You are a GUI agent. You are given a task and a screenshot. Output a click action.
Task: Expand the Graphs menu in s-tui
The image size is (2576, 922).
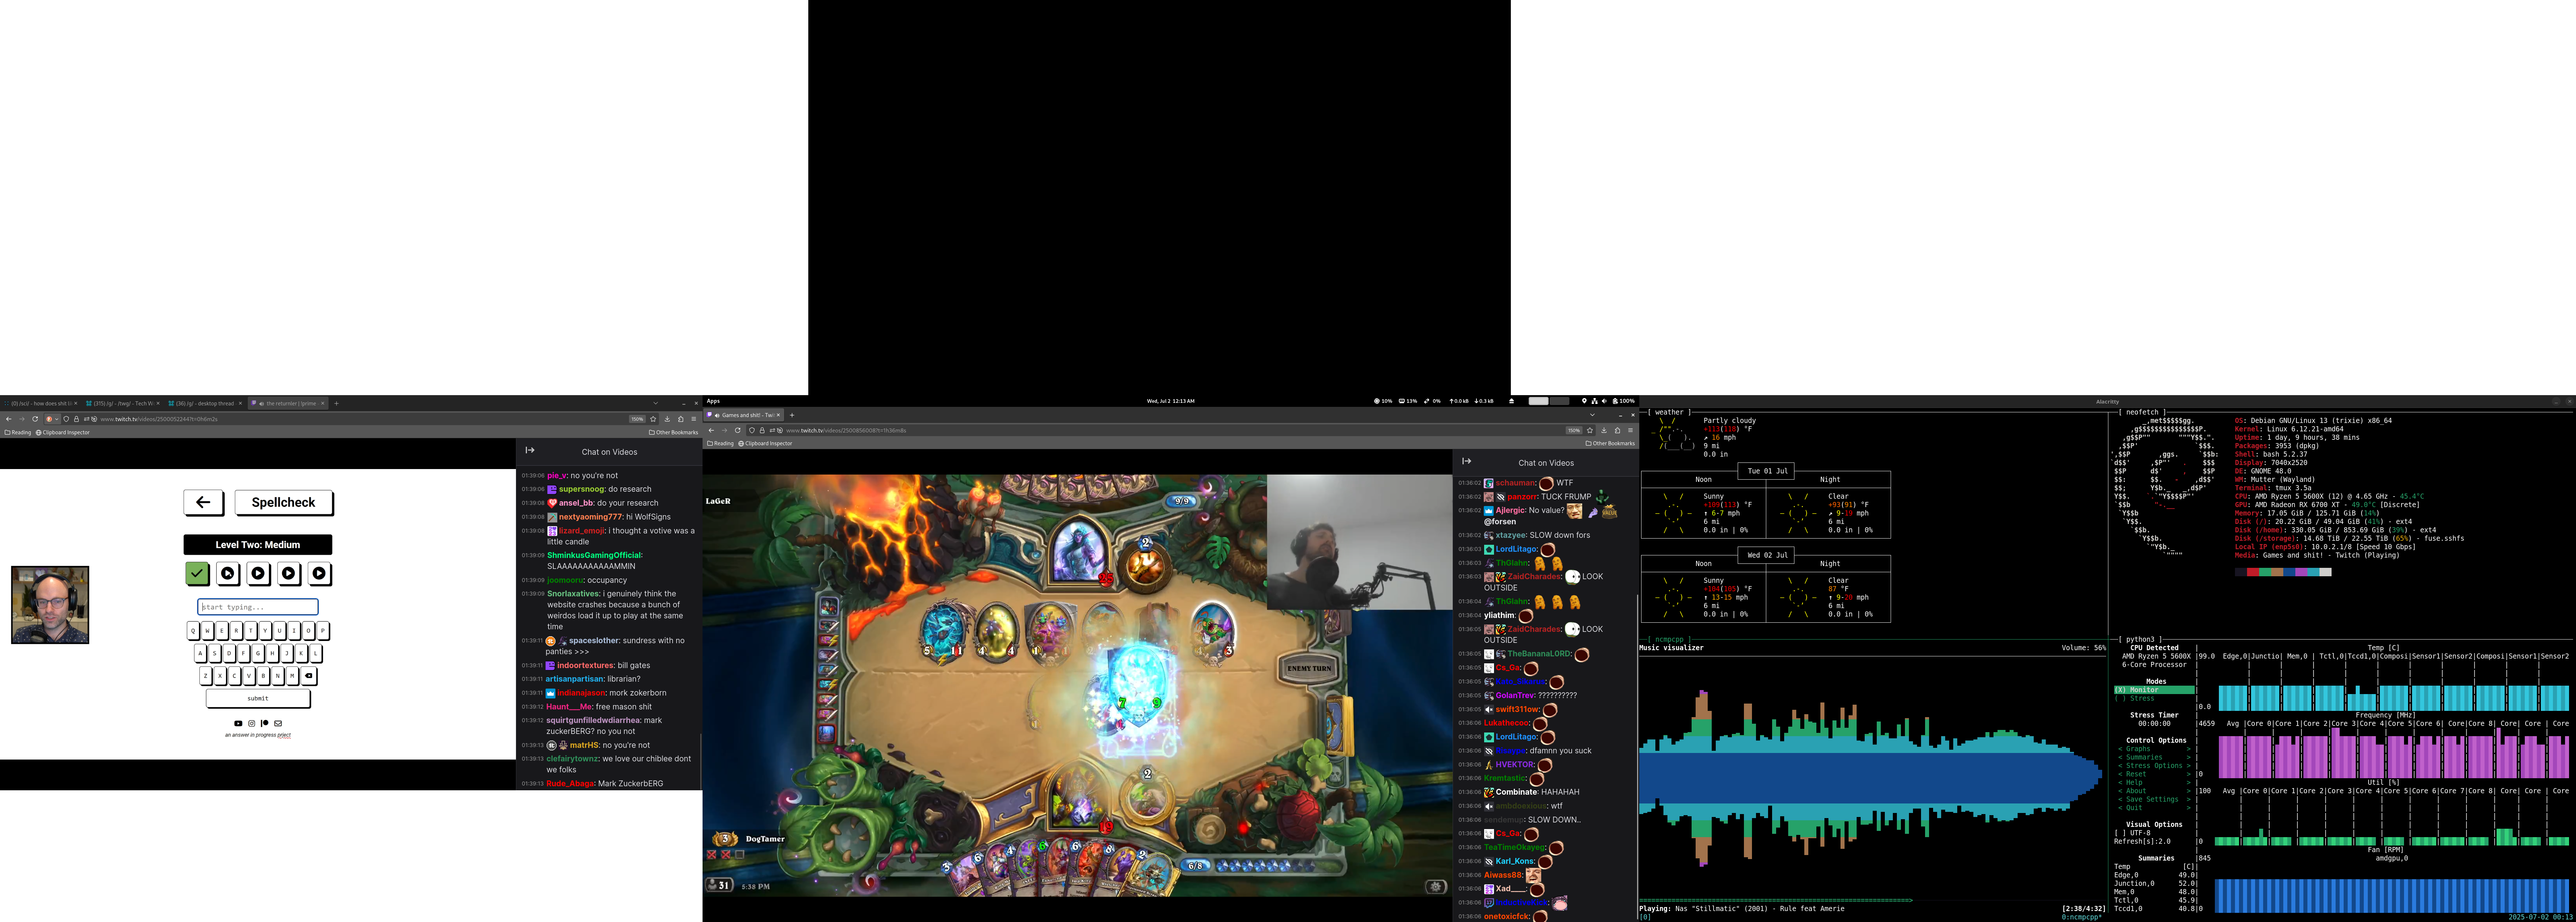pos(2154,749)
